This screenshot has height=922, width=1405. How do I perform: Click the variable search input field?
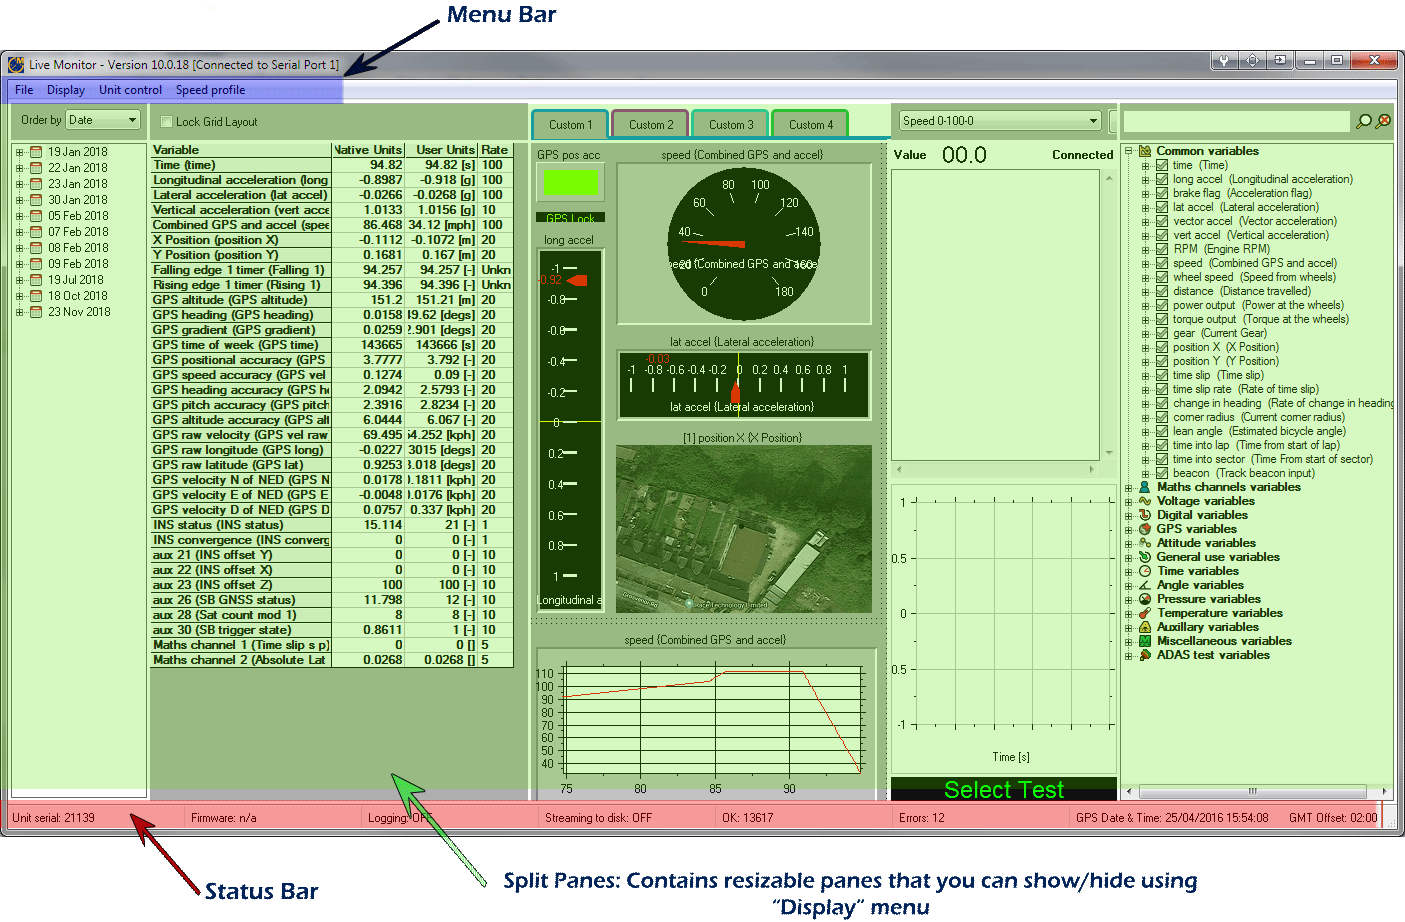click(x=1236, y=121)
